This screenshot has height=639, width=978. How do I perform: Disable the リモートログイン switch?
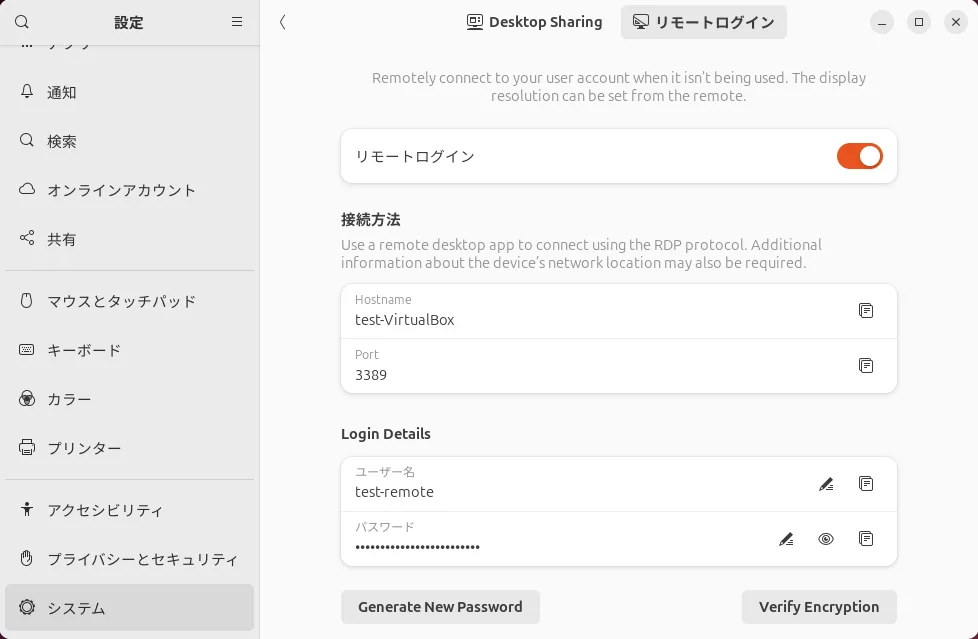[859, 156]
